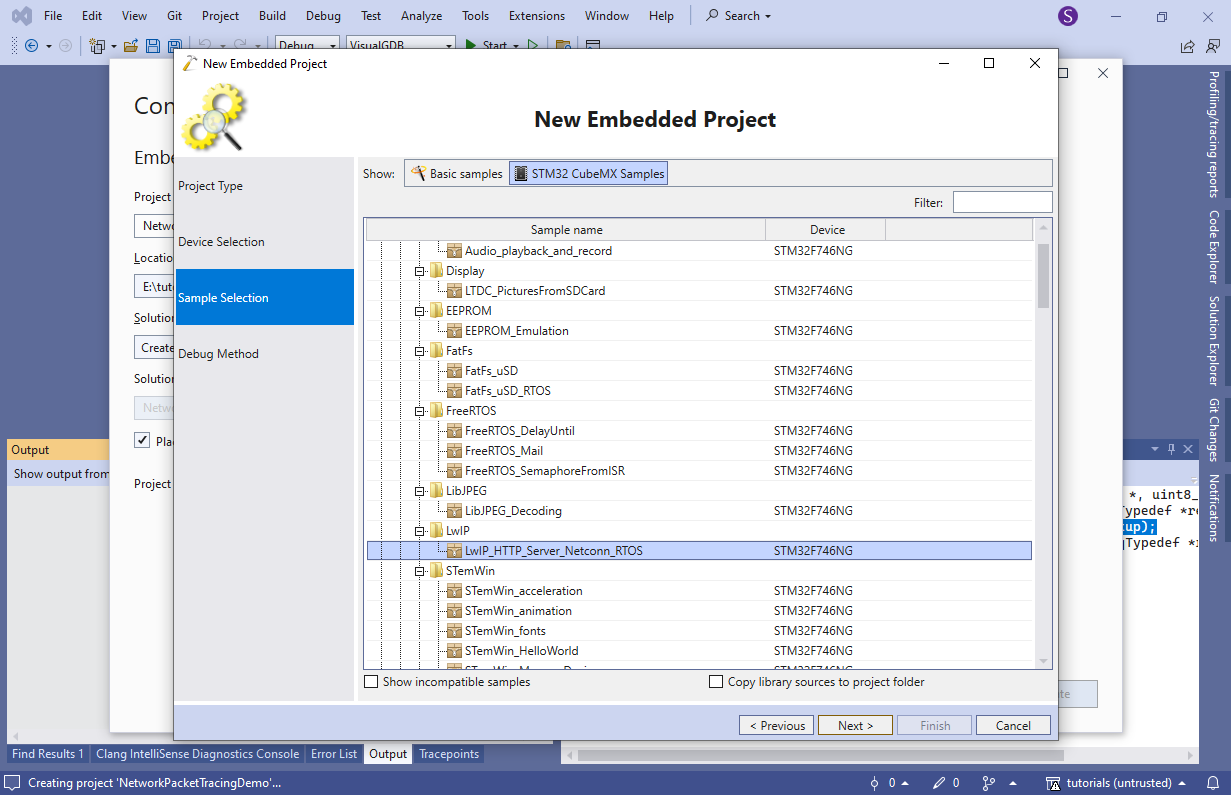Select the STemWin_HelloWorld sample row

699,651
